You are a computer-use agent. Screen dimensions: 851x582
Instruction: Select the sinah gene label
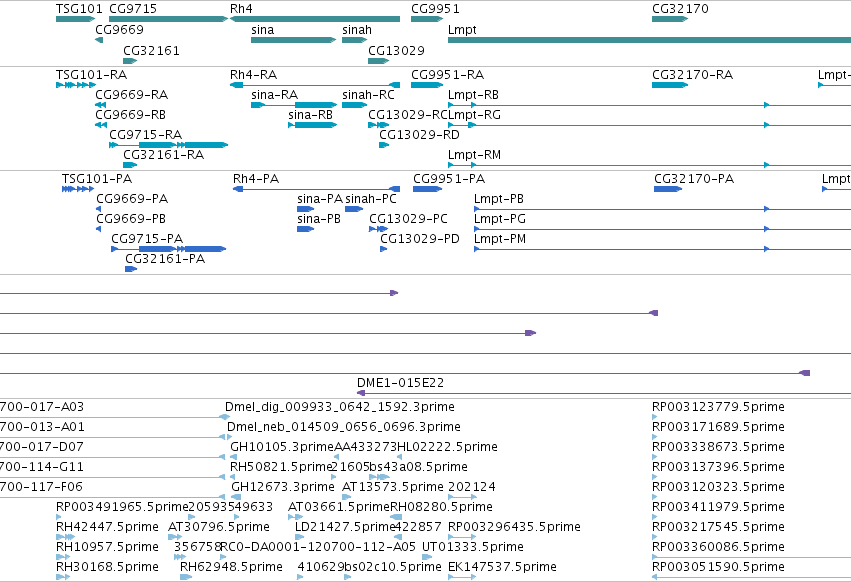[357, 30]
